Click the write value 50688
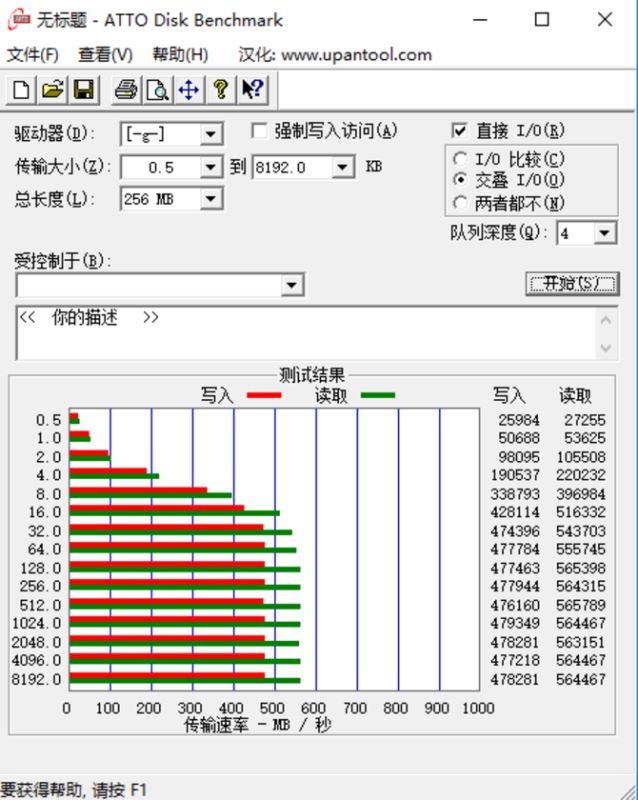Viewport: 638px width, 800px height. [519, 438]
